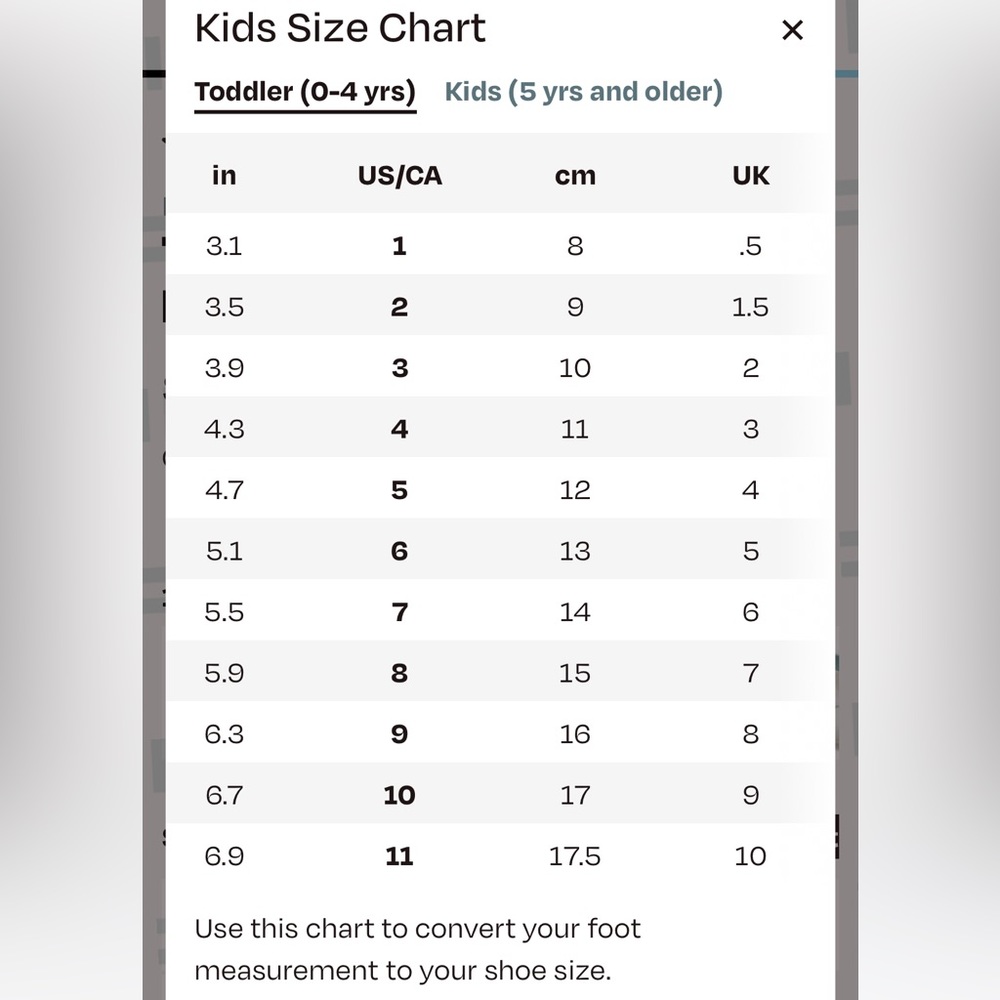Screen dimensions: 1000x1000
Task: Click the cm column header
Action: tap(574, 175)
